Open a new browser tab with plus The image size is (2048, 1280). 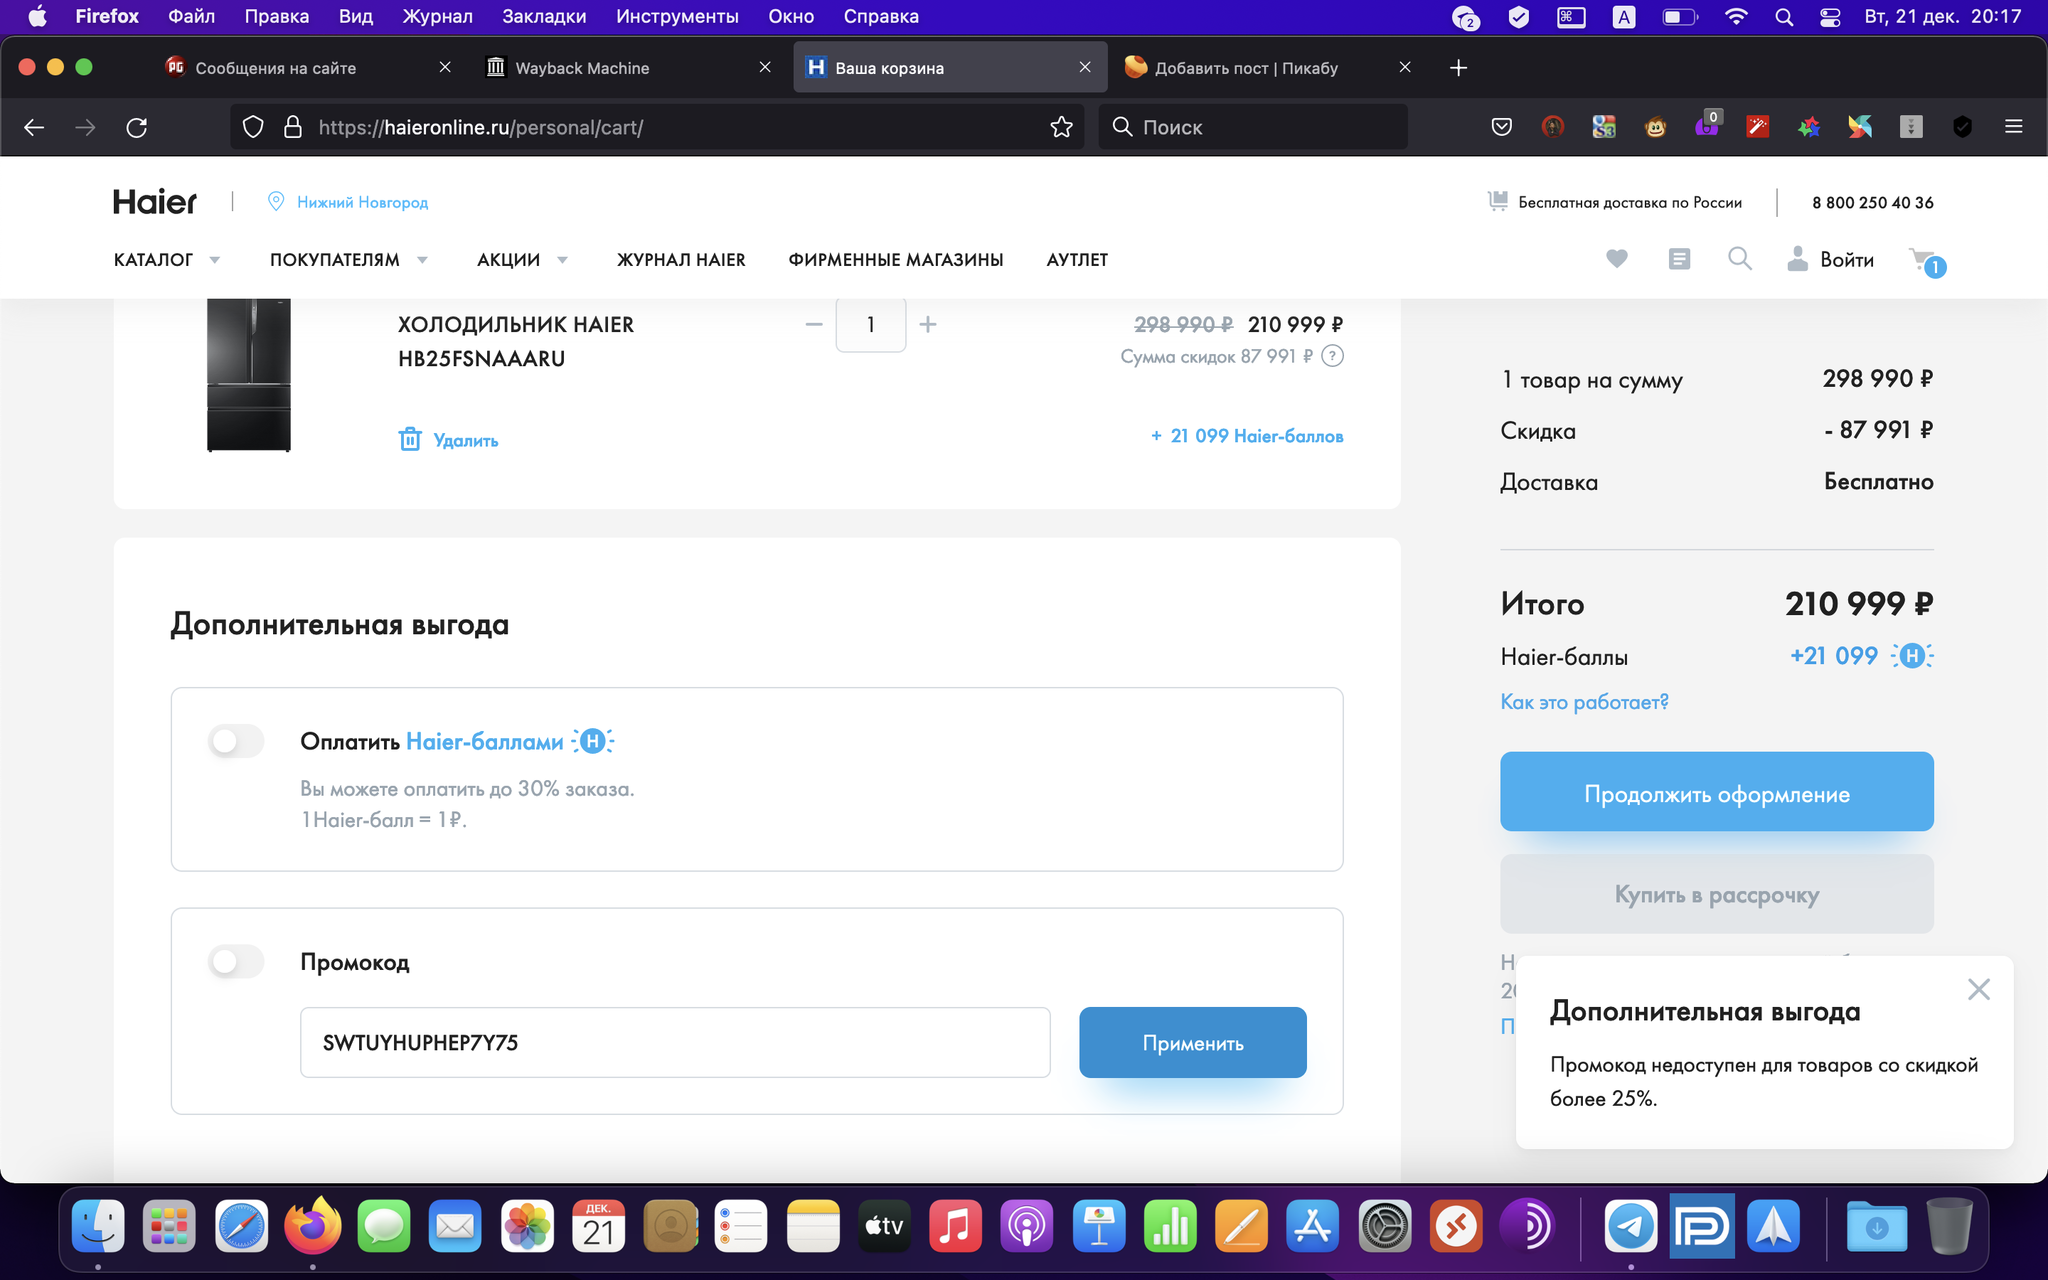tap(1458, 68)
